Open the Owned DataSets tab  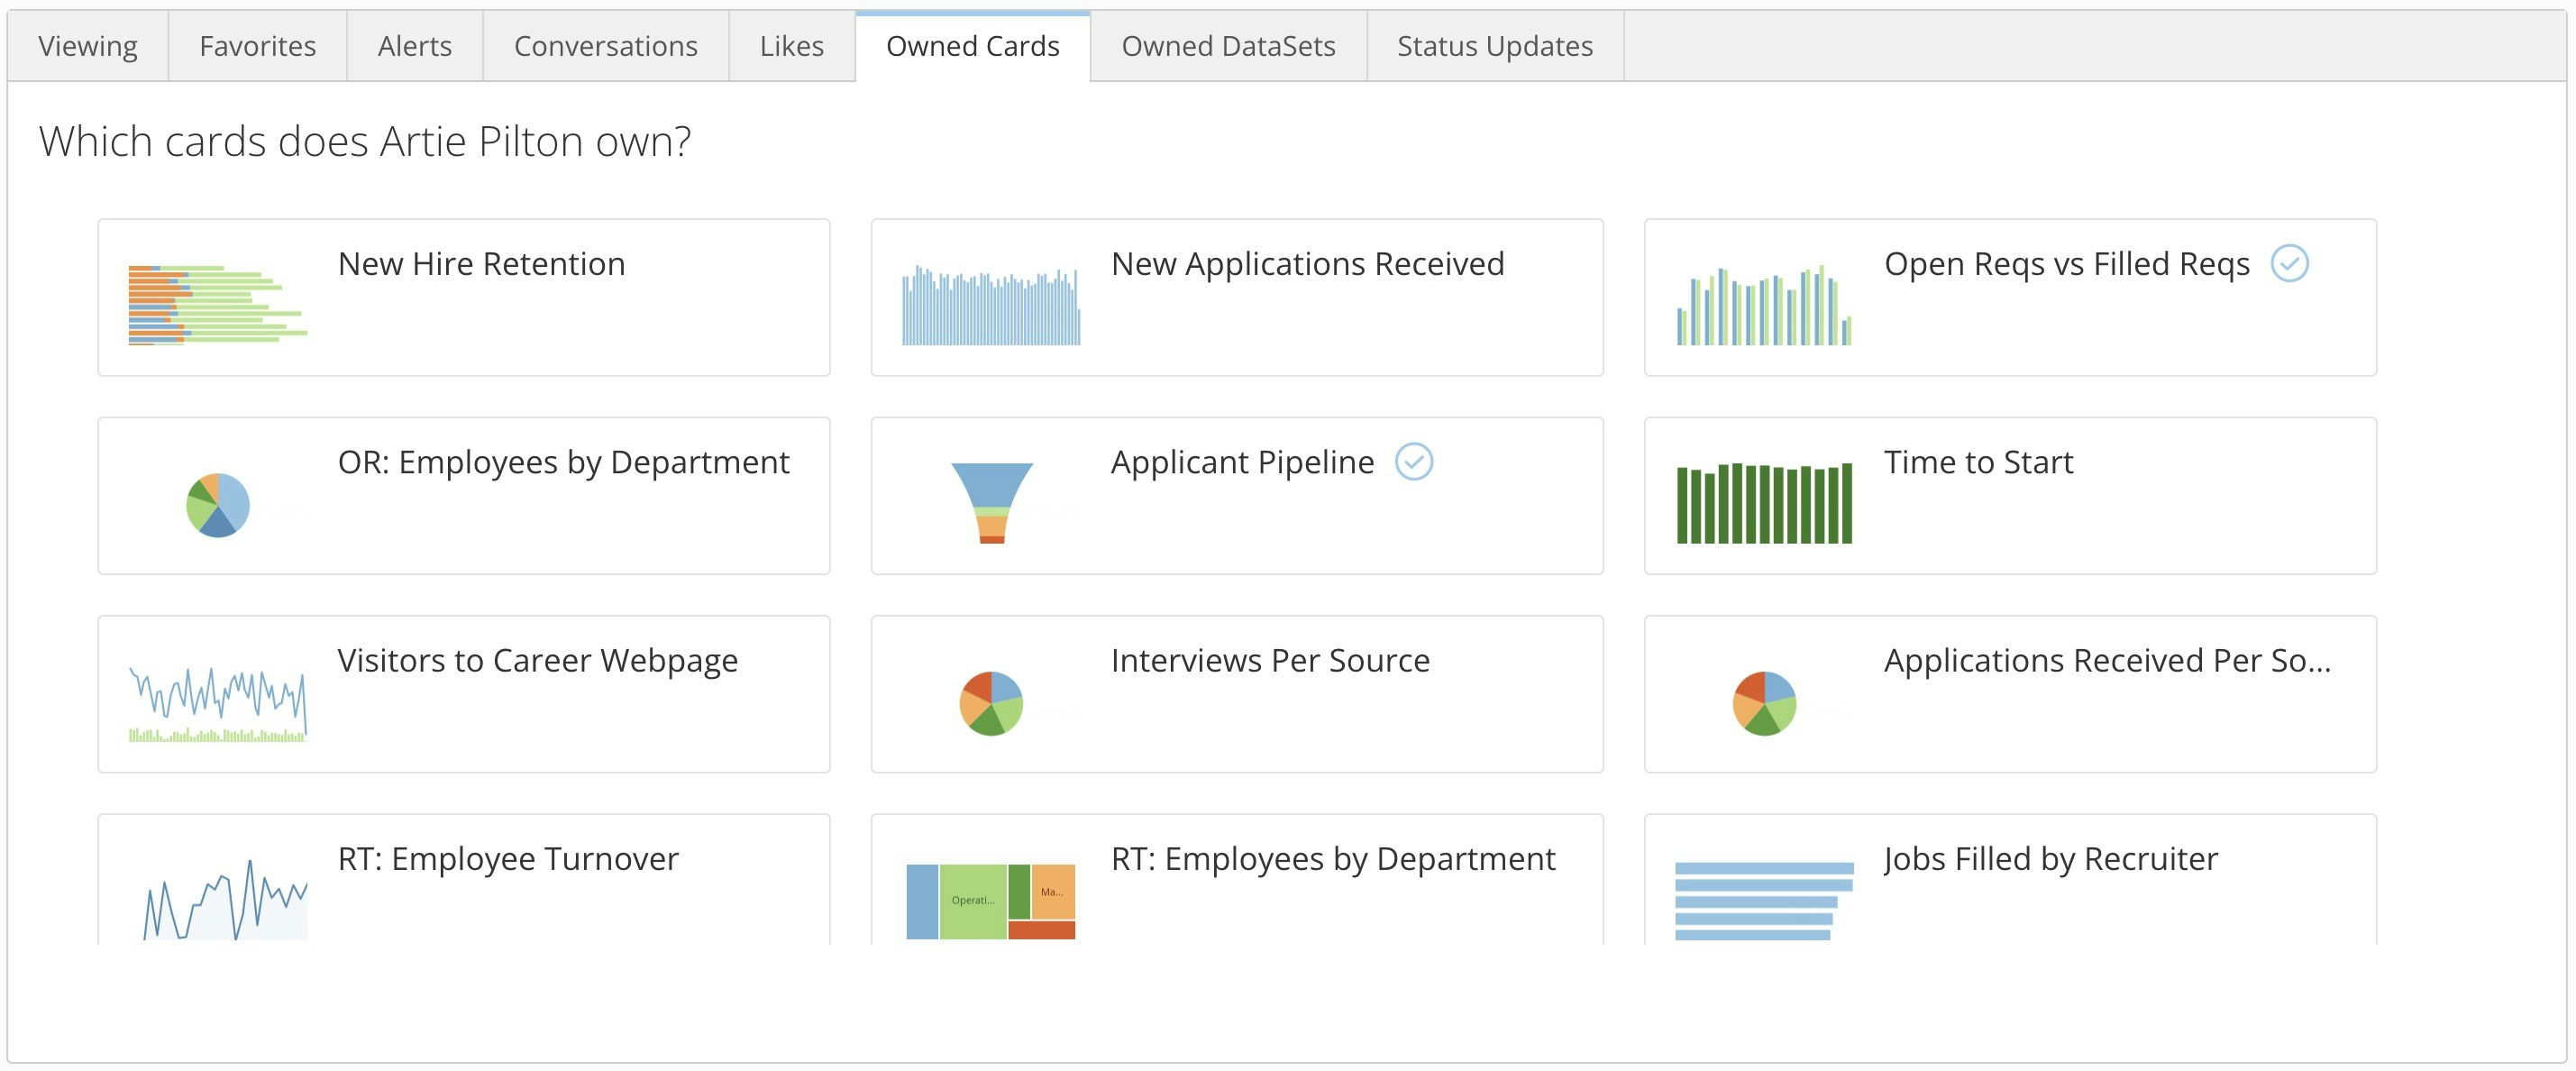pos(1228,47)
